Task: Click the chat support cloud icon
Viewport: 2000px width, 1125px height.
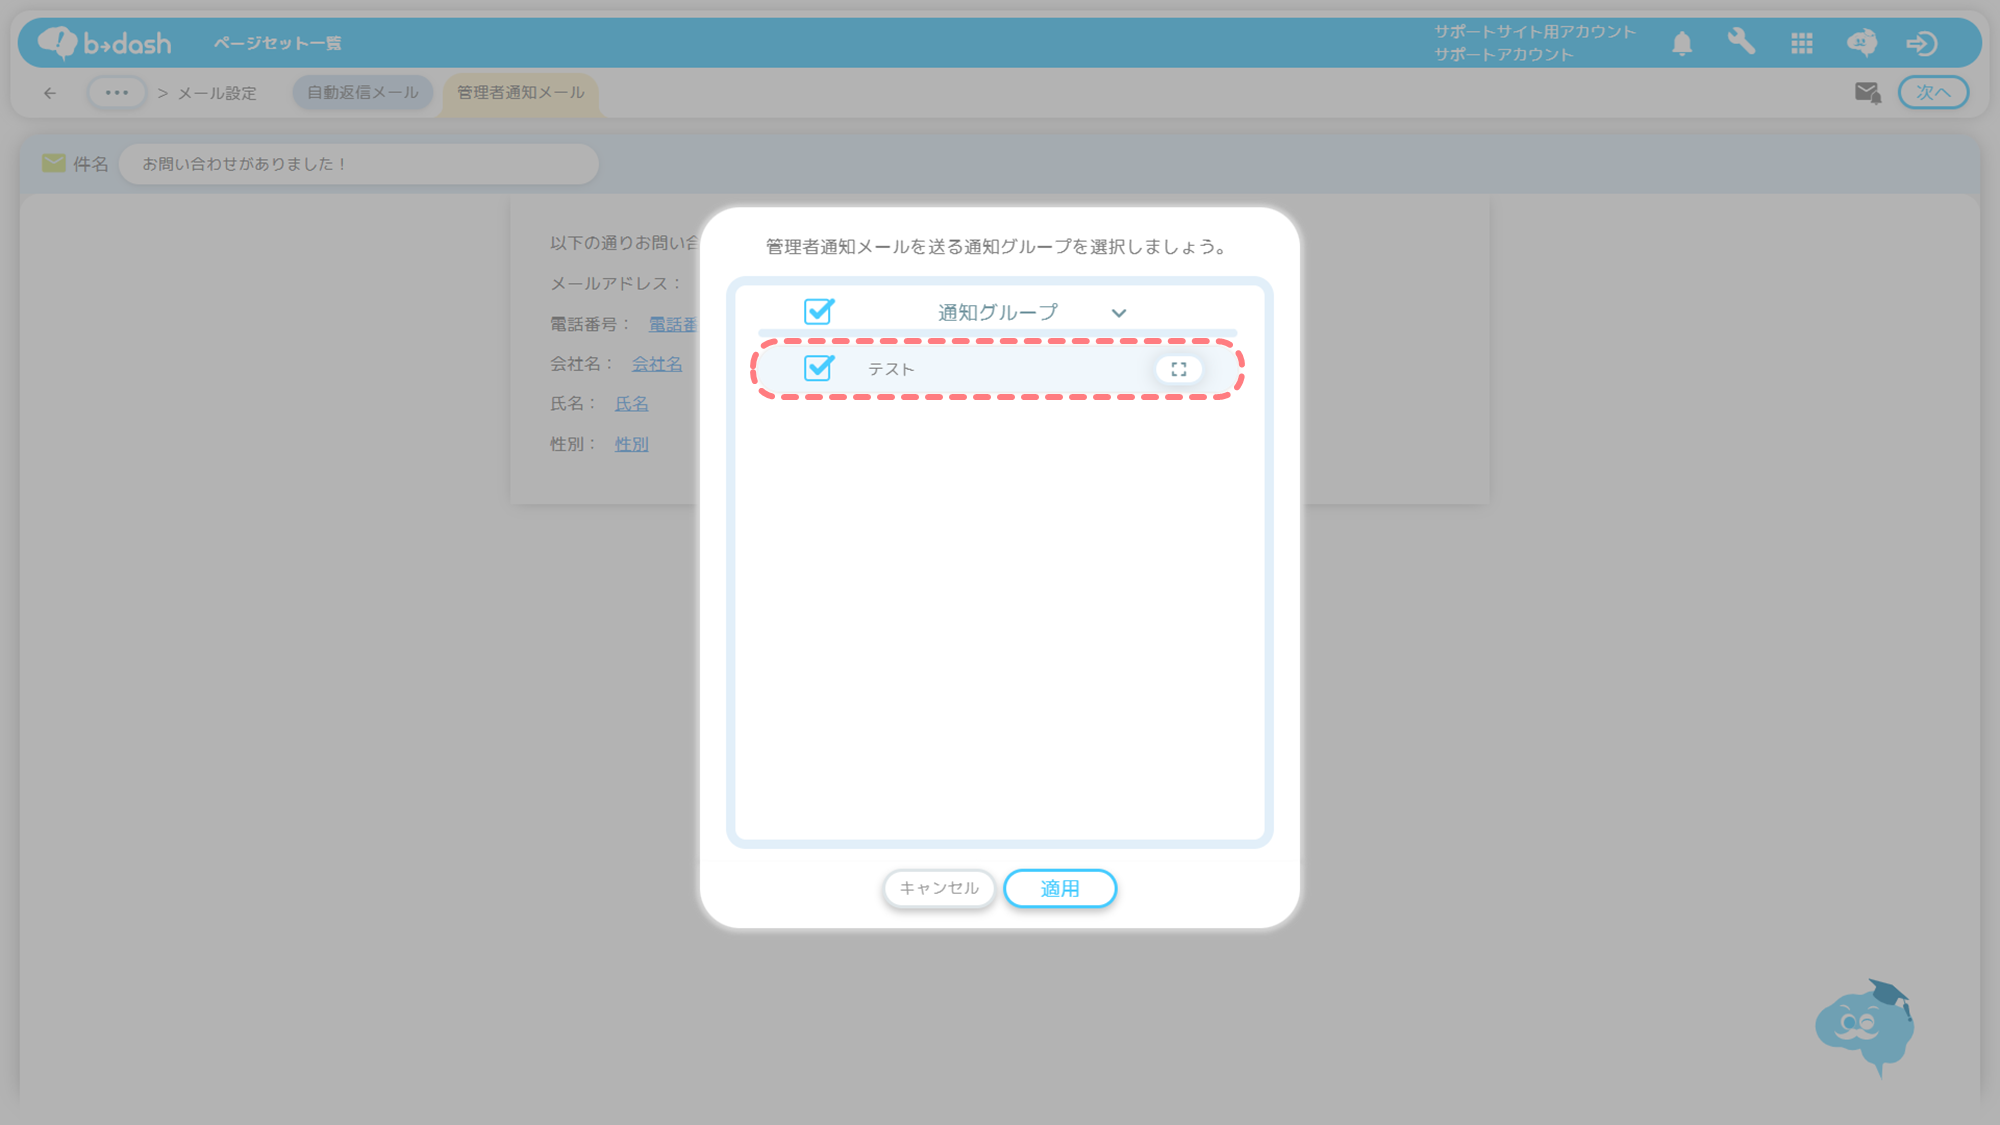Action: coord(1861,43)
